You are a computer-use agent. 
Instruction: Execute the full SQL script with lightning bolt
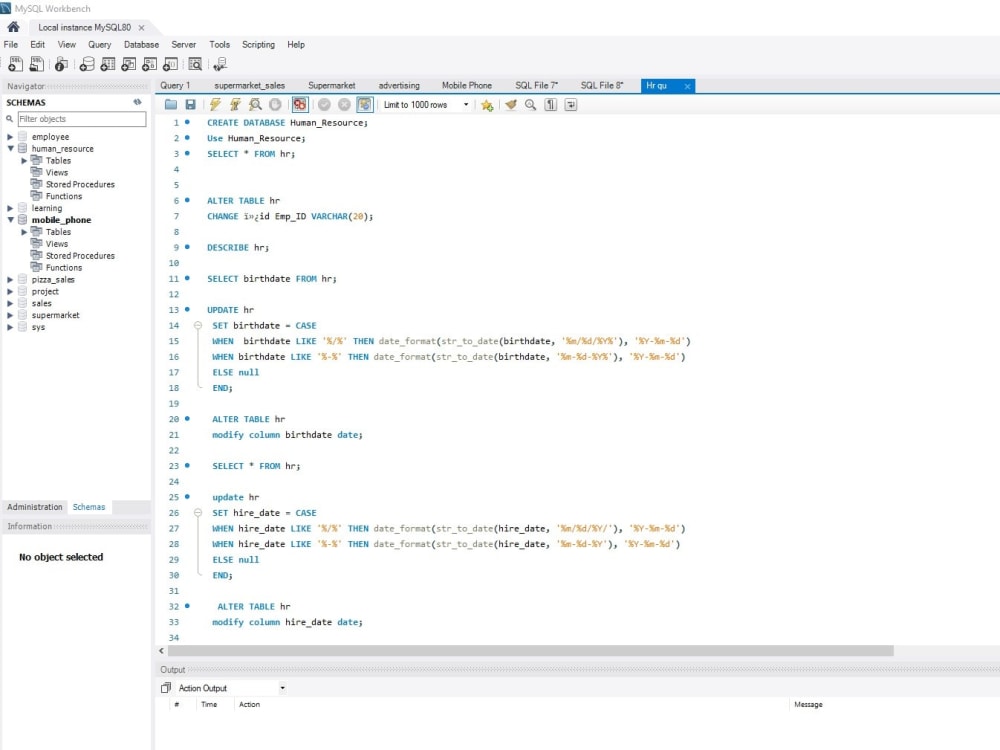pos(215,104)
